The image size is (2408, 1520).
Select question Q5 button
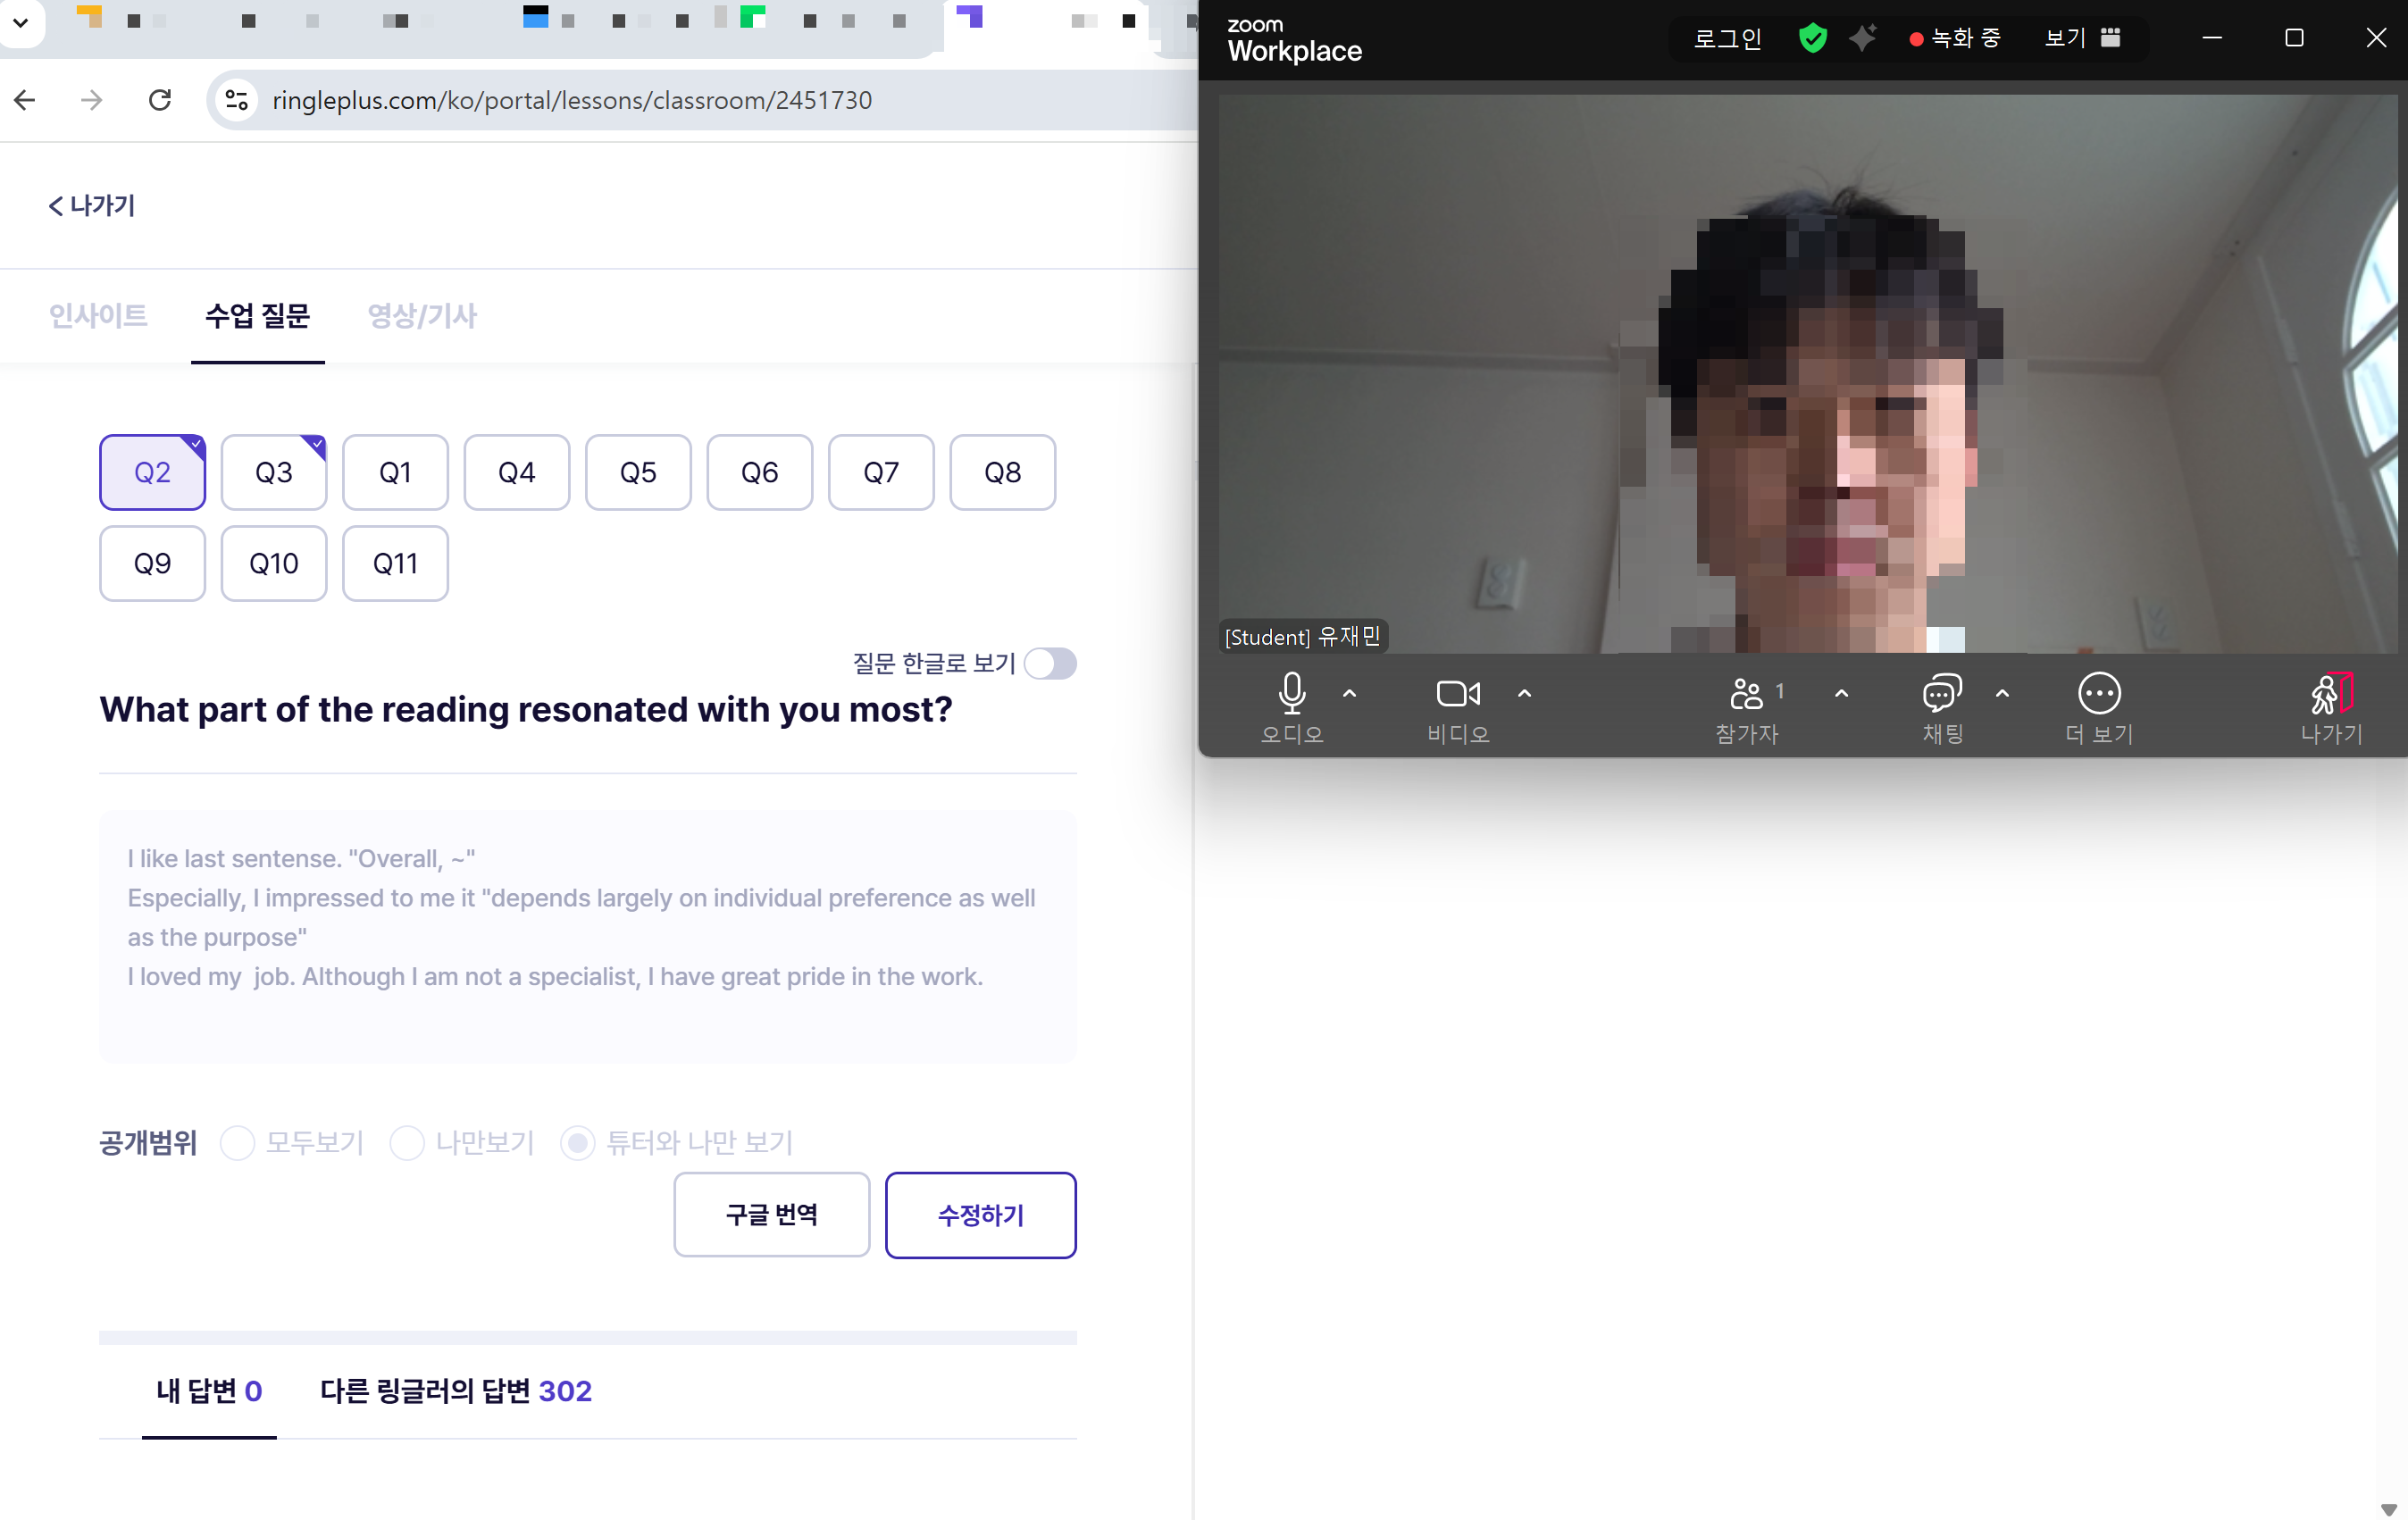pyautogui.click(x=638, y=472)
